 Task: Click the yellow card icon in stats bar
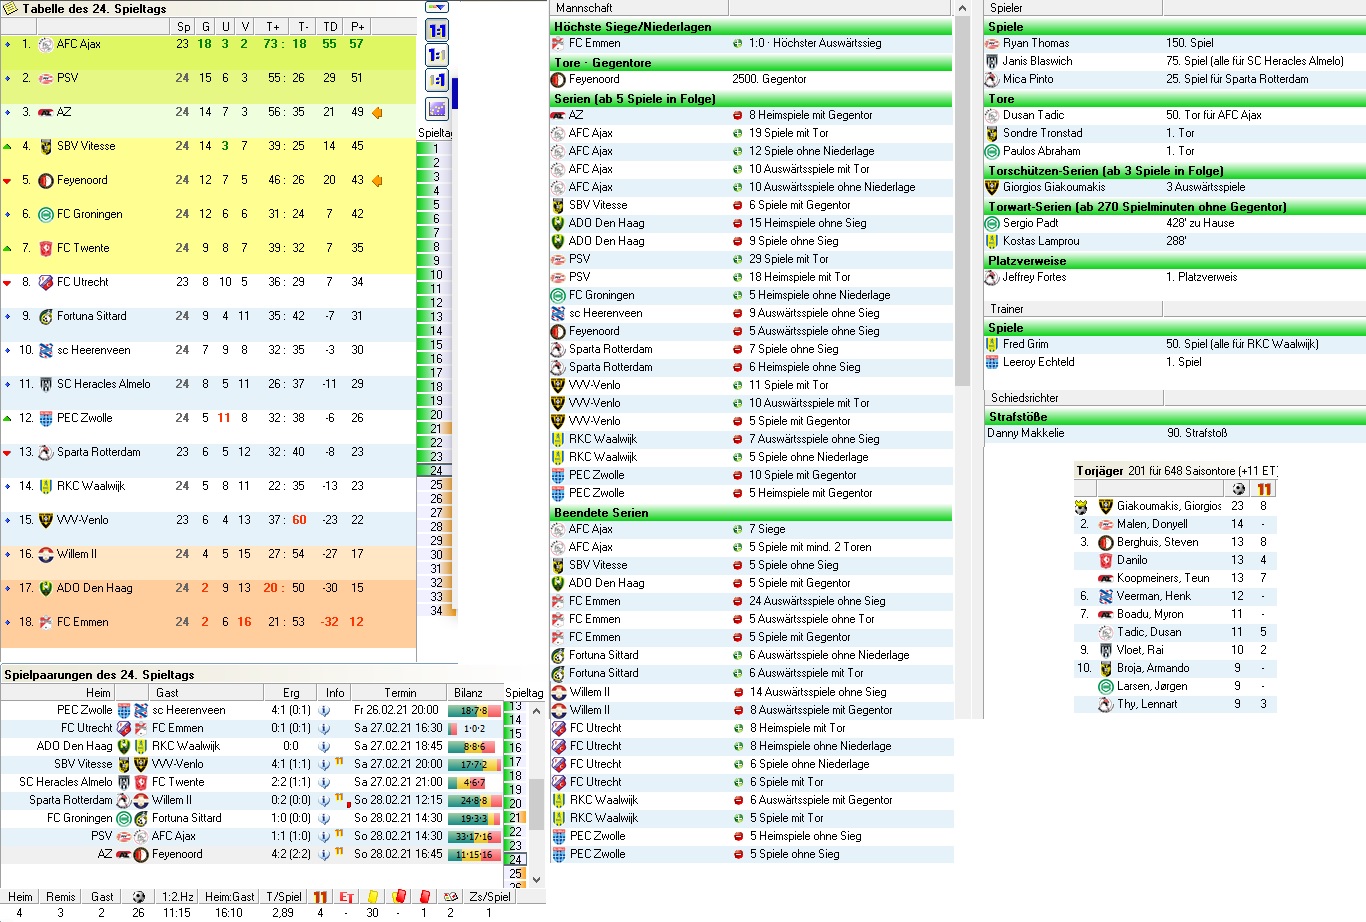click(x=373, y=897)
